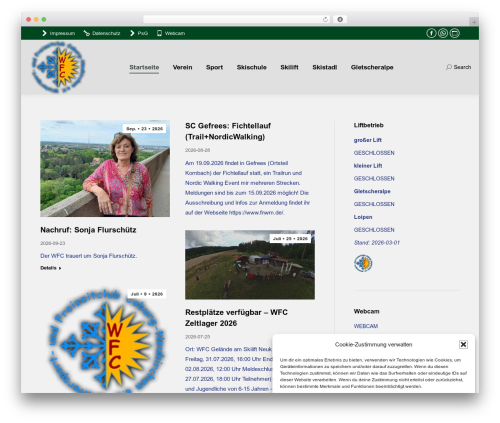The image size is (500, 423).
Task: Click the Gletscheralpe link in the sidebar
Action: tap(372, 191)
